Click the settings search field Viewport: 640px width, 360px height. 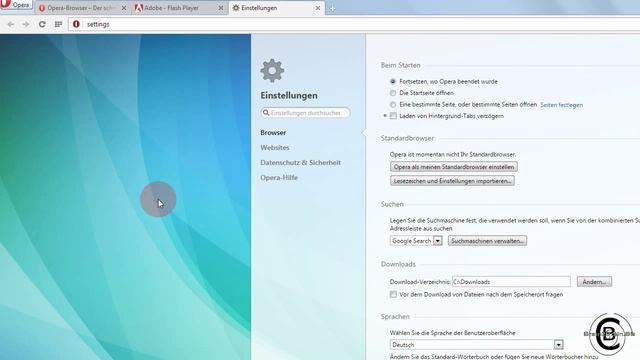305,113
